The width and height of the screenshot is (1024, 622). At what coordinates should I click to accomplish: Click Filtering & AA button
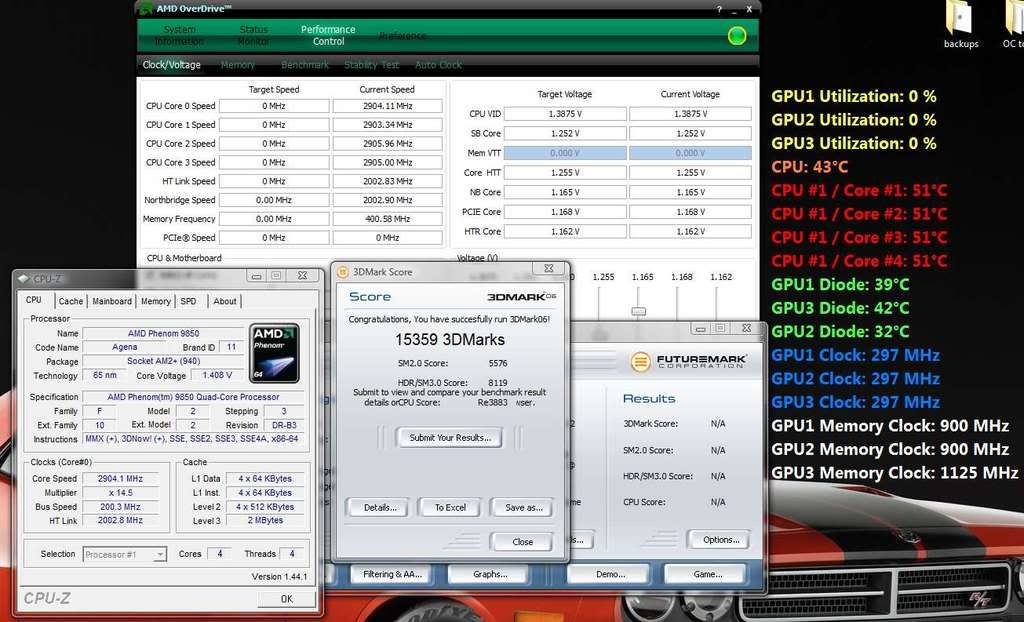pos(392,574)
